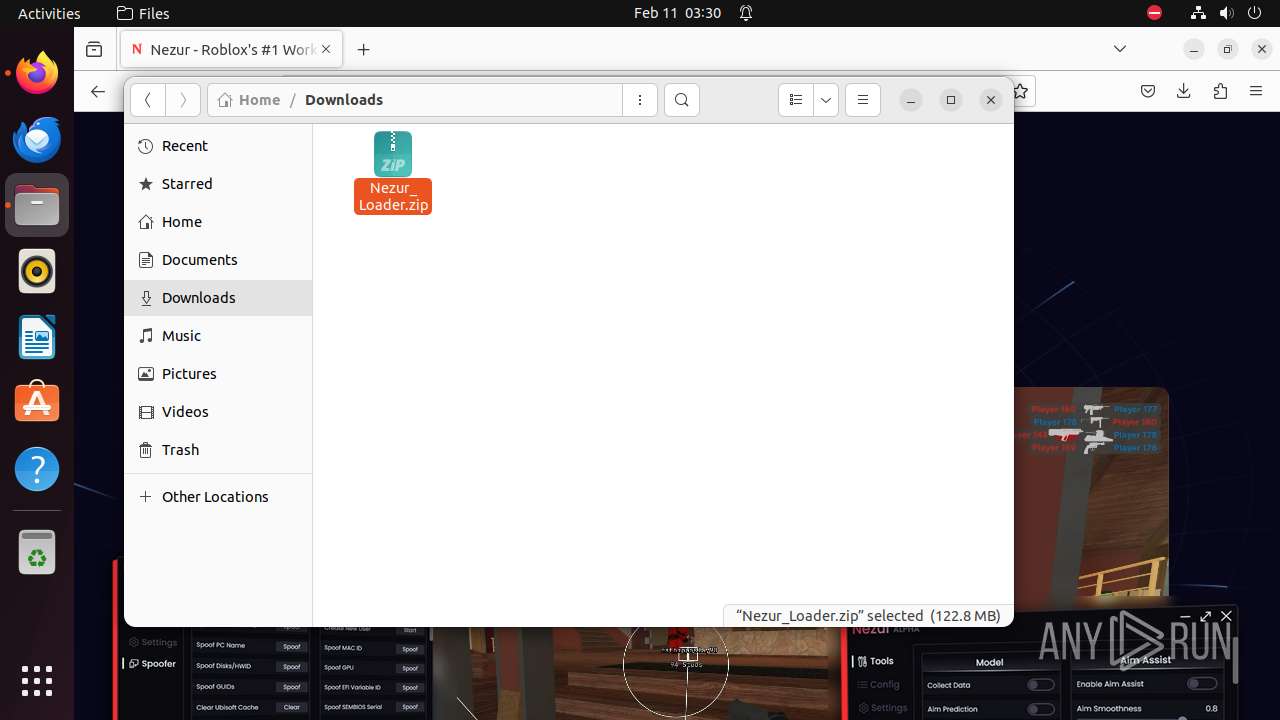Open power menu in top bar
This screenshot has height=720, width=1280.
(x=1254, y=13)
